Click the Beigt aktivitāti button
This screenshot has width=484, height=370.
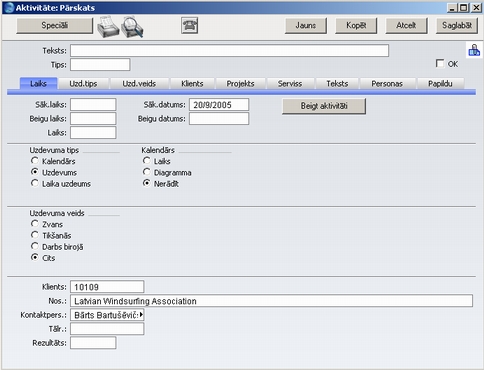tap(324, 106)
